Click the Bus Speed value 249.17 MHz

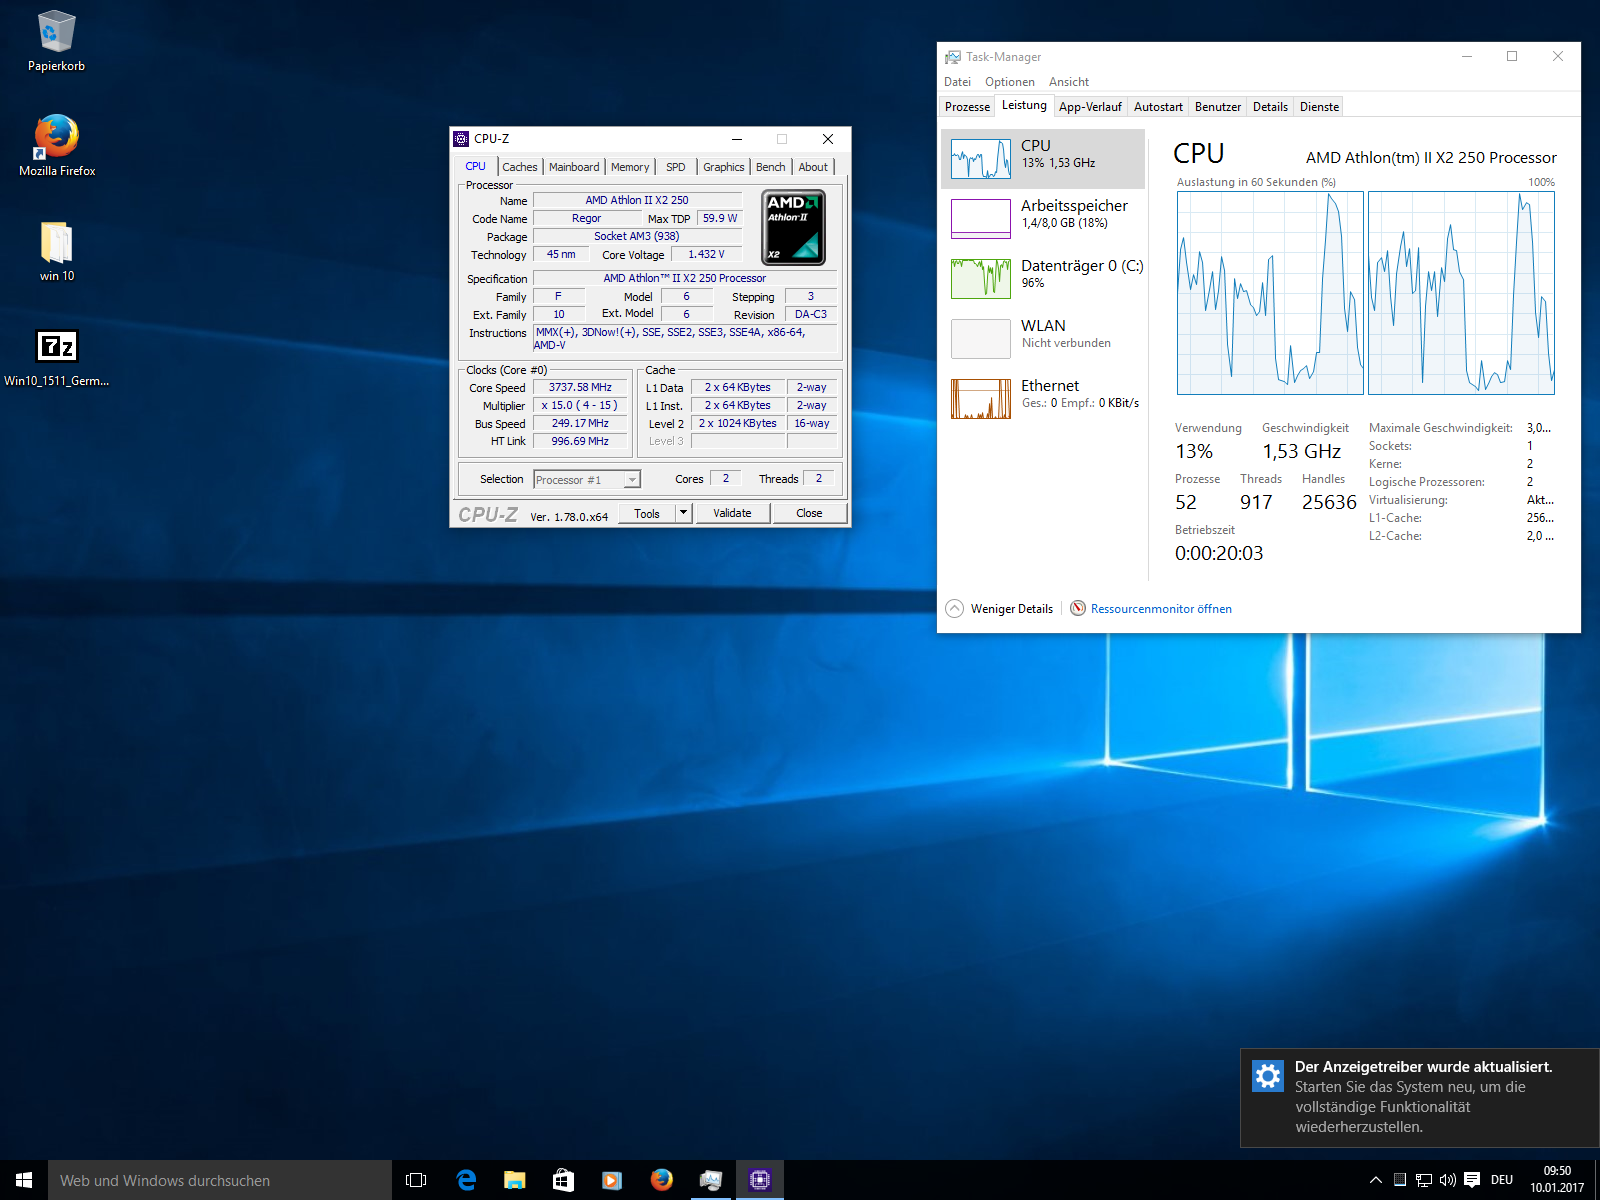tap(580, 424)
